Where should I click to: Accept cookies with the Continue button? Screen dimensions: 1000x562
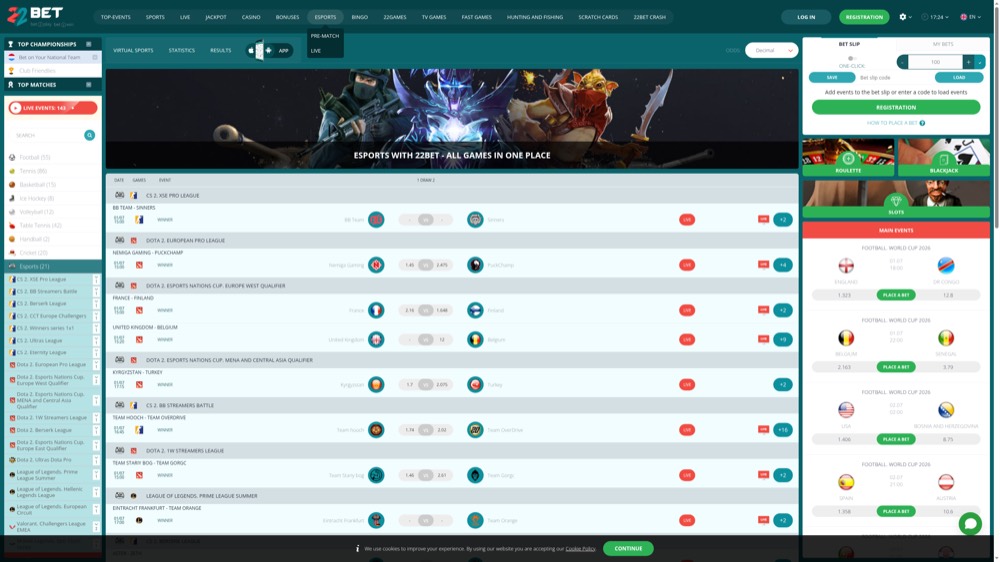[x=628, y=549]
